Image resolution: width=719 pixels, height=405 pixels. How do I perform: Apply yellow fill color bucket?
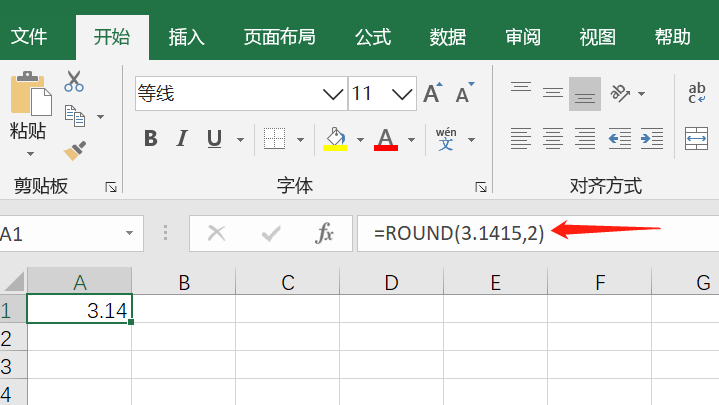pyautogui.click(x=335, y=139)
